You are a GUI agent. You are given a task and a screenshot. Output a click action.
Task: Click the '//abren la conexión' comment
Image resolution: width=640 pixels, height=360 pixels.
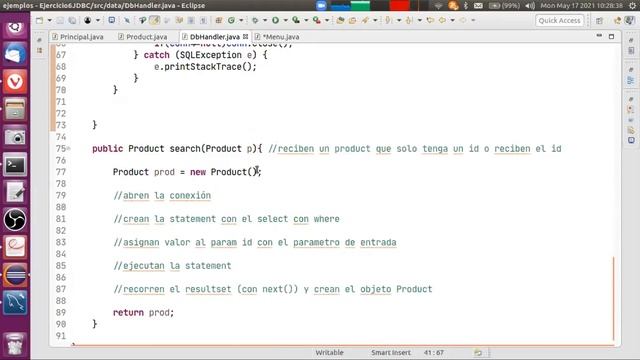(x=162, y=196)
